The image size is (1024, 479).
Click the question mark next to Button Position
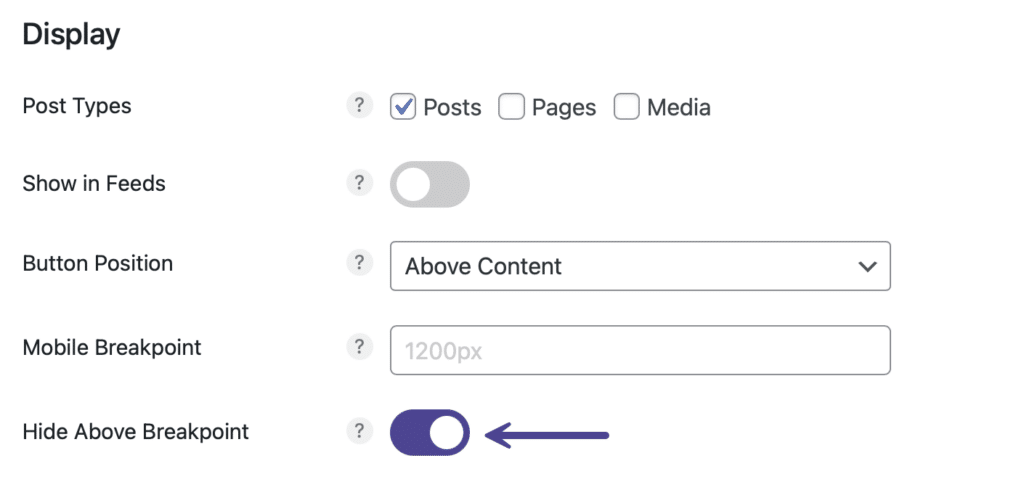coord(359,263)
